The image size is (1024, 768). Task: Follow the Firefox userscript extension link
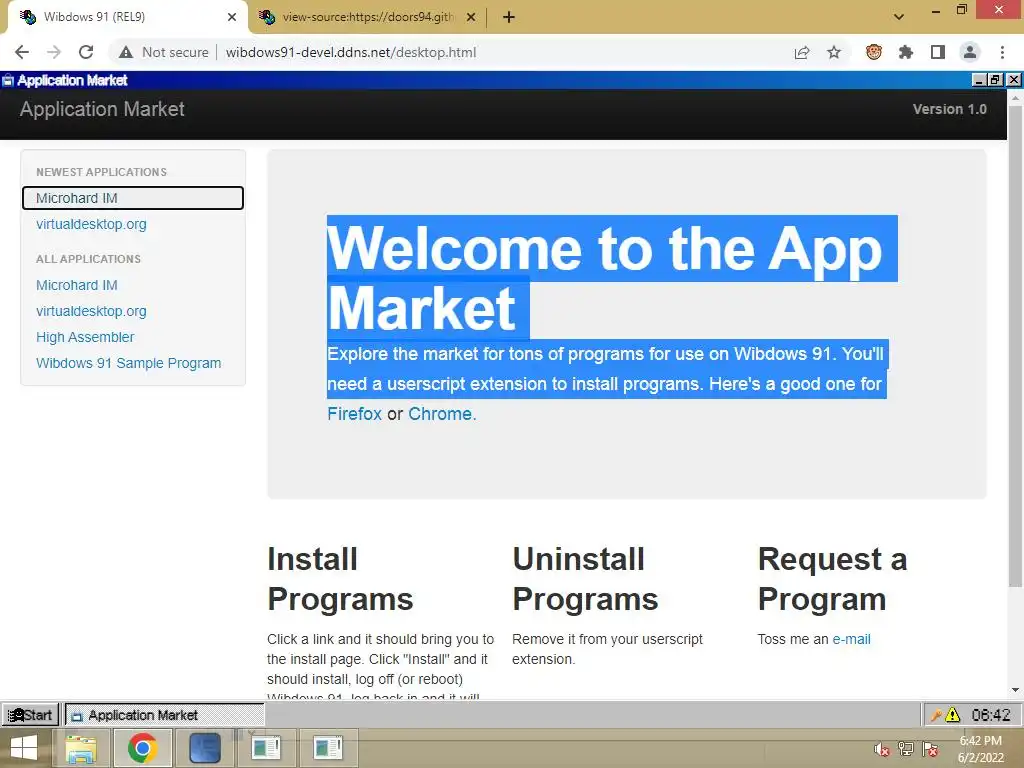355,414
